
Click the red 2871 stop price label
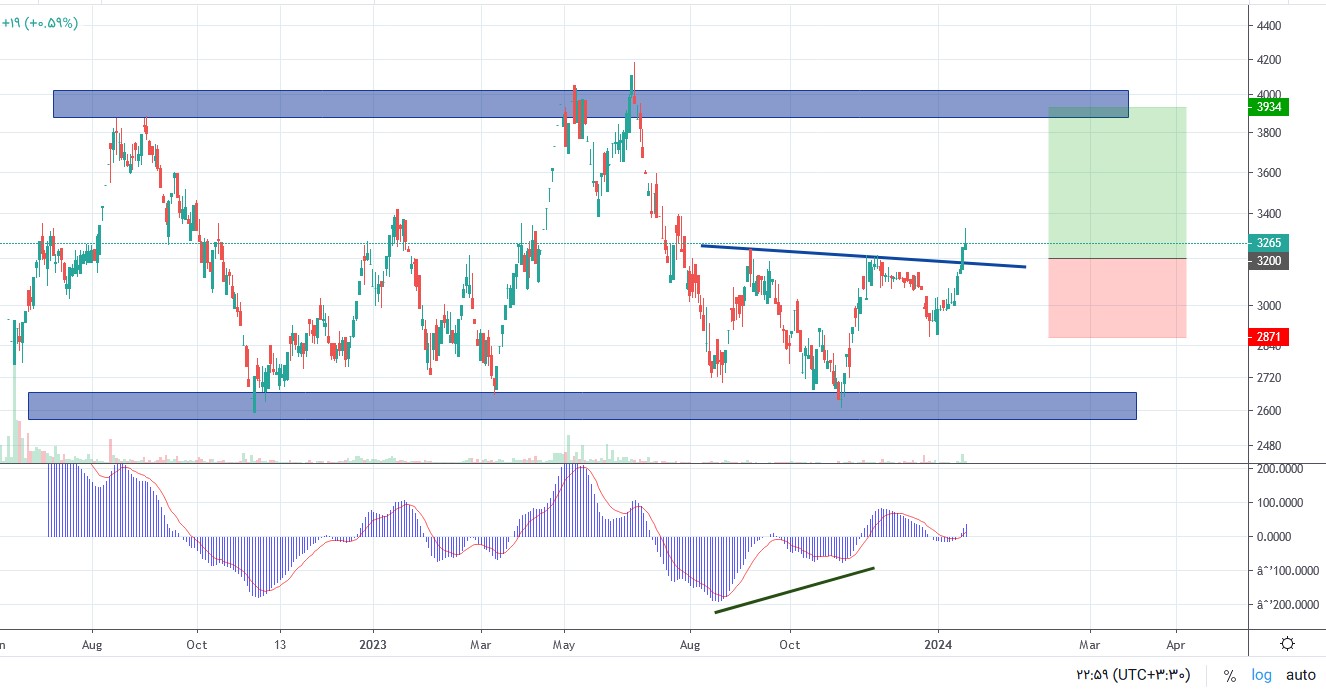point(1270,337)
